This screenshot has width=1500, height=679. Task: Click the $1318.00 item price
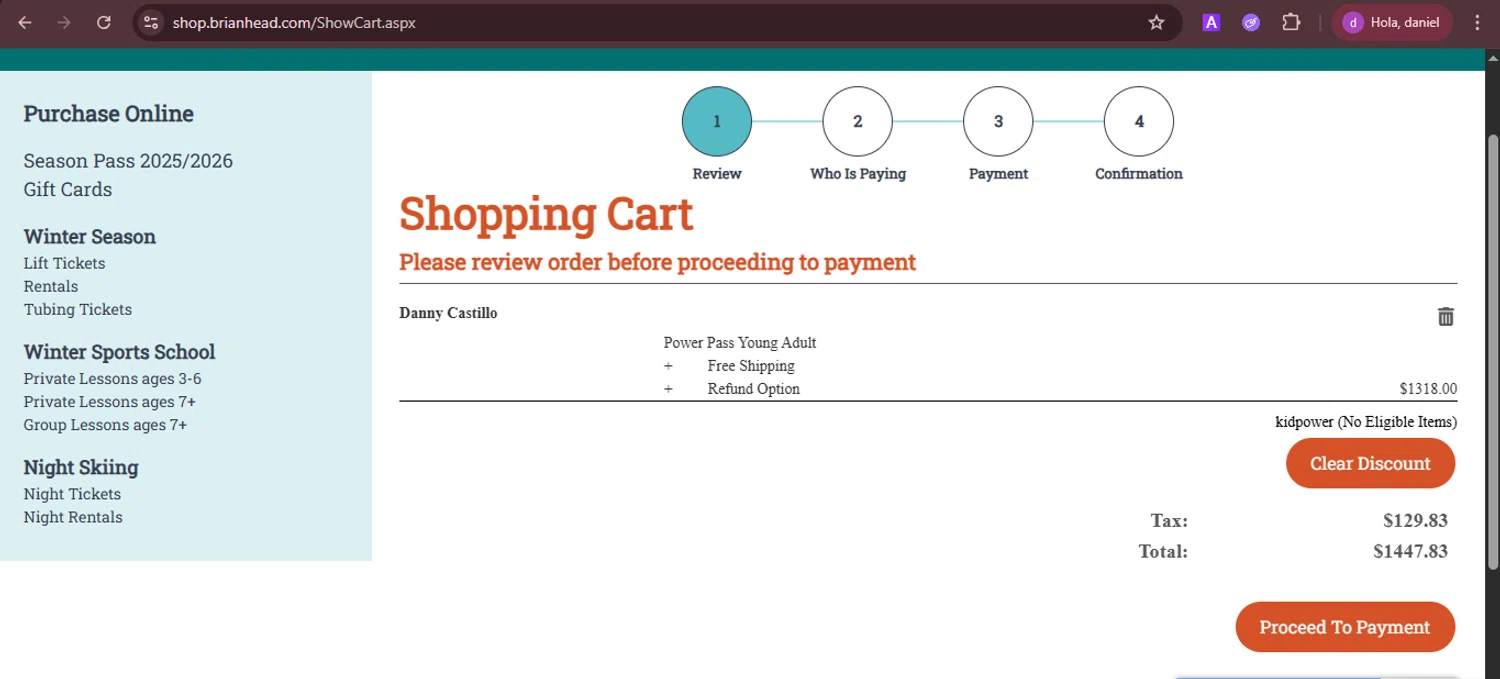point(1428,389)
